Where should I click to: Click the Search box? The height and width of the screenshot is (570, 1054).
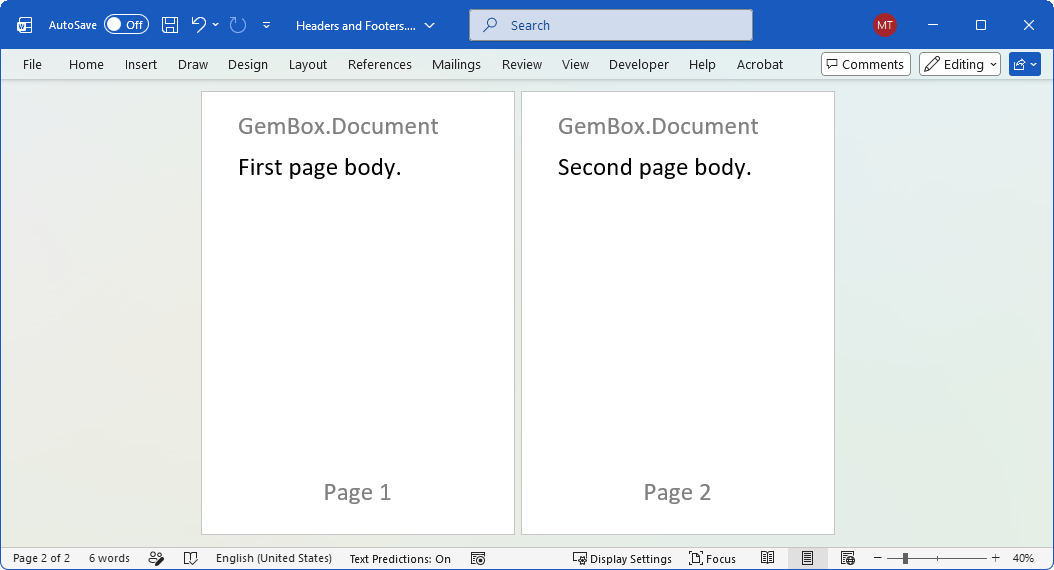[610, 25]
